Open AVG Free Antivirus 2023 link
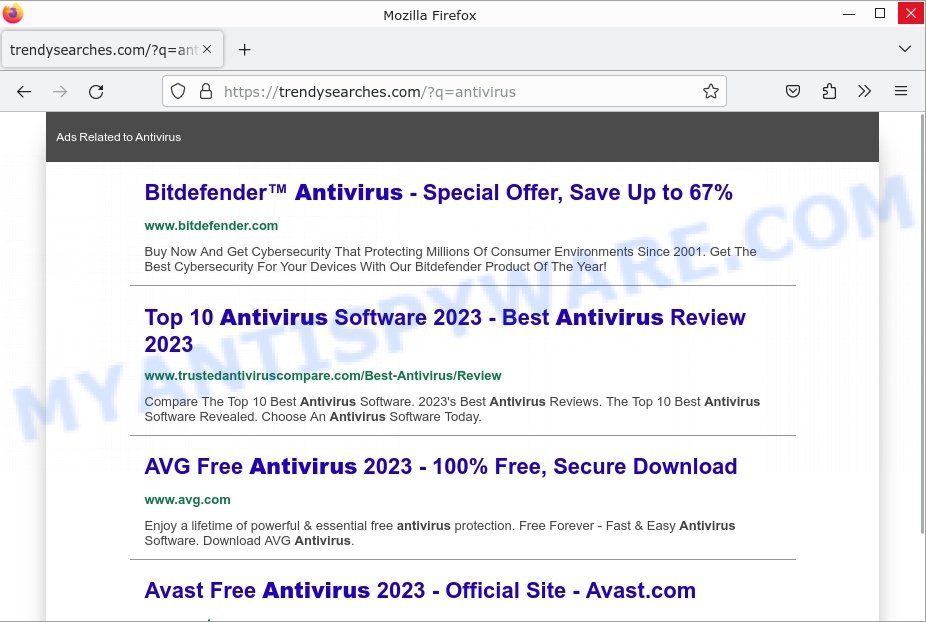The height and width of the screenshot is (622, 926). 441,467
